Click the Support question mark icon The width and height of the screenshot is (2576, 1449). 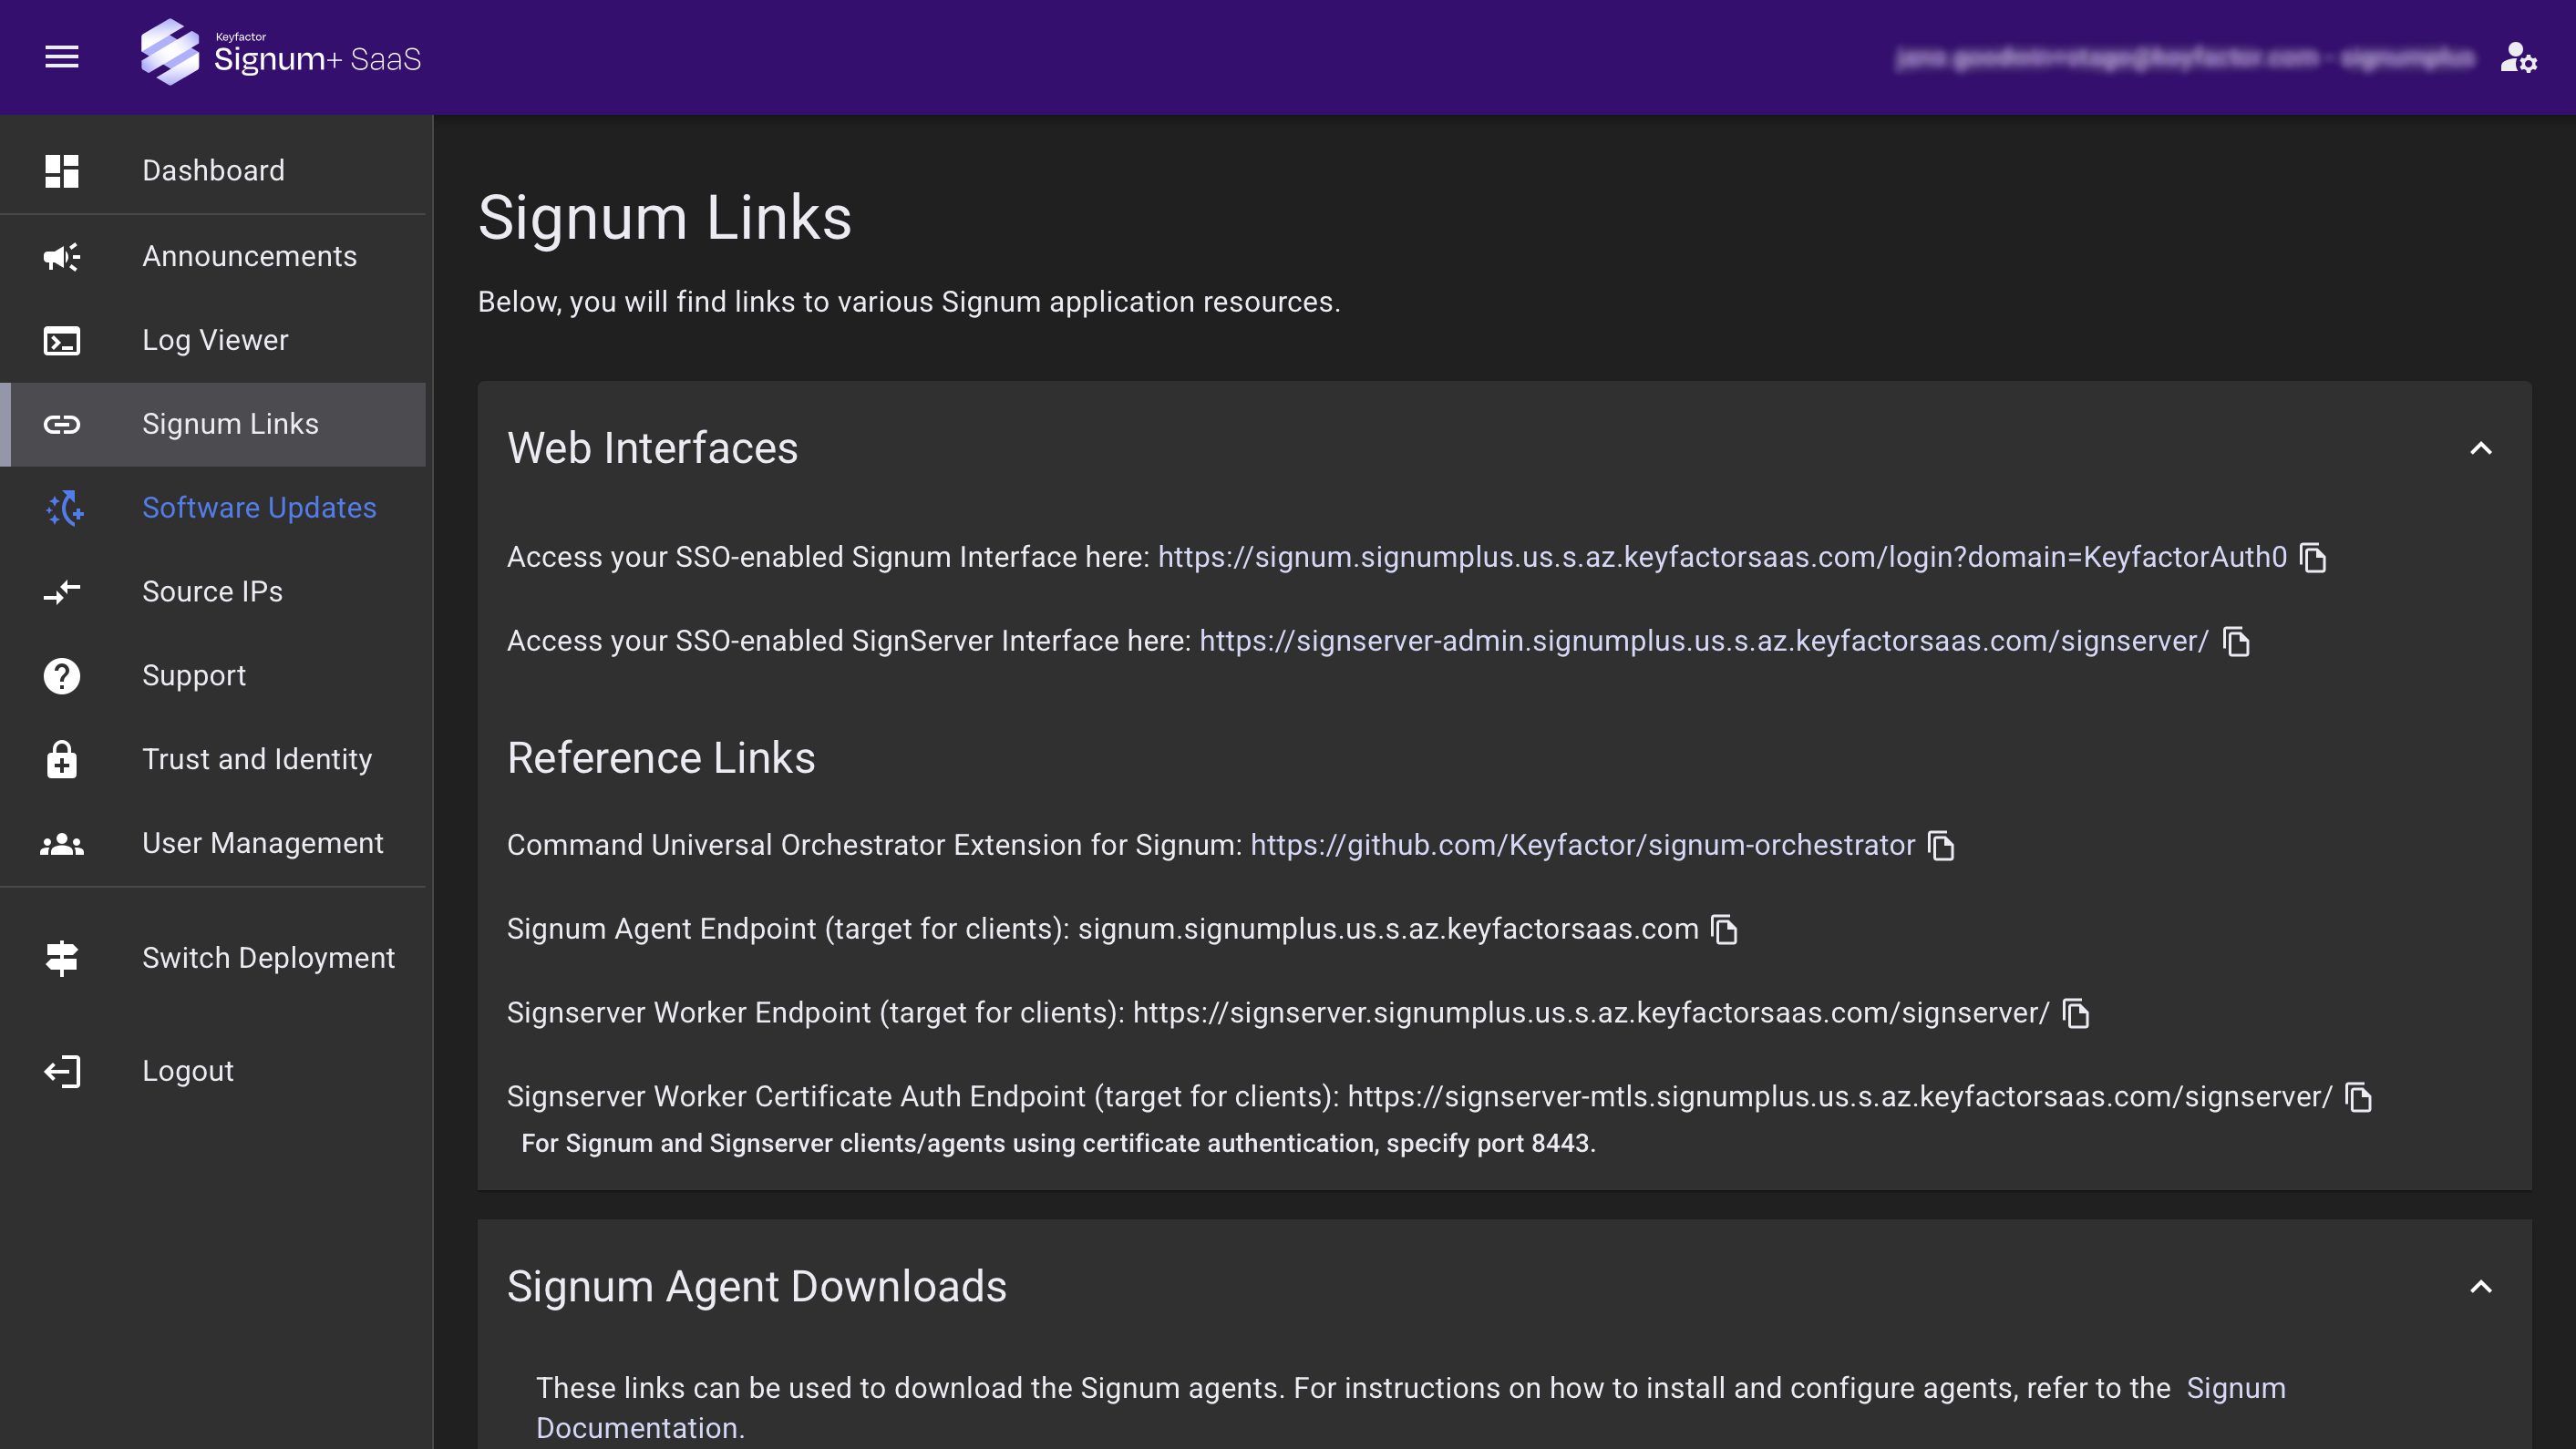pos(61,676)
